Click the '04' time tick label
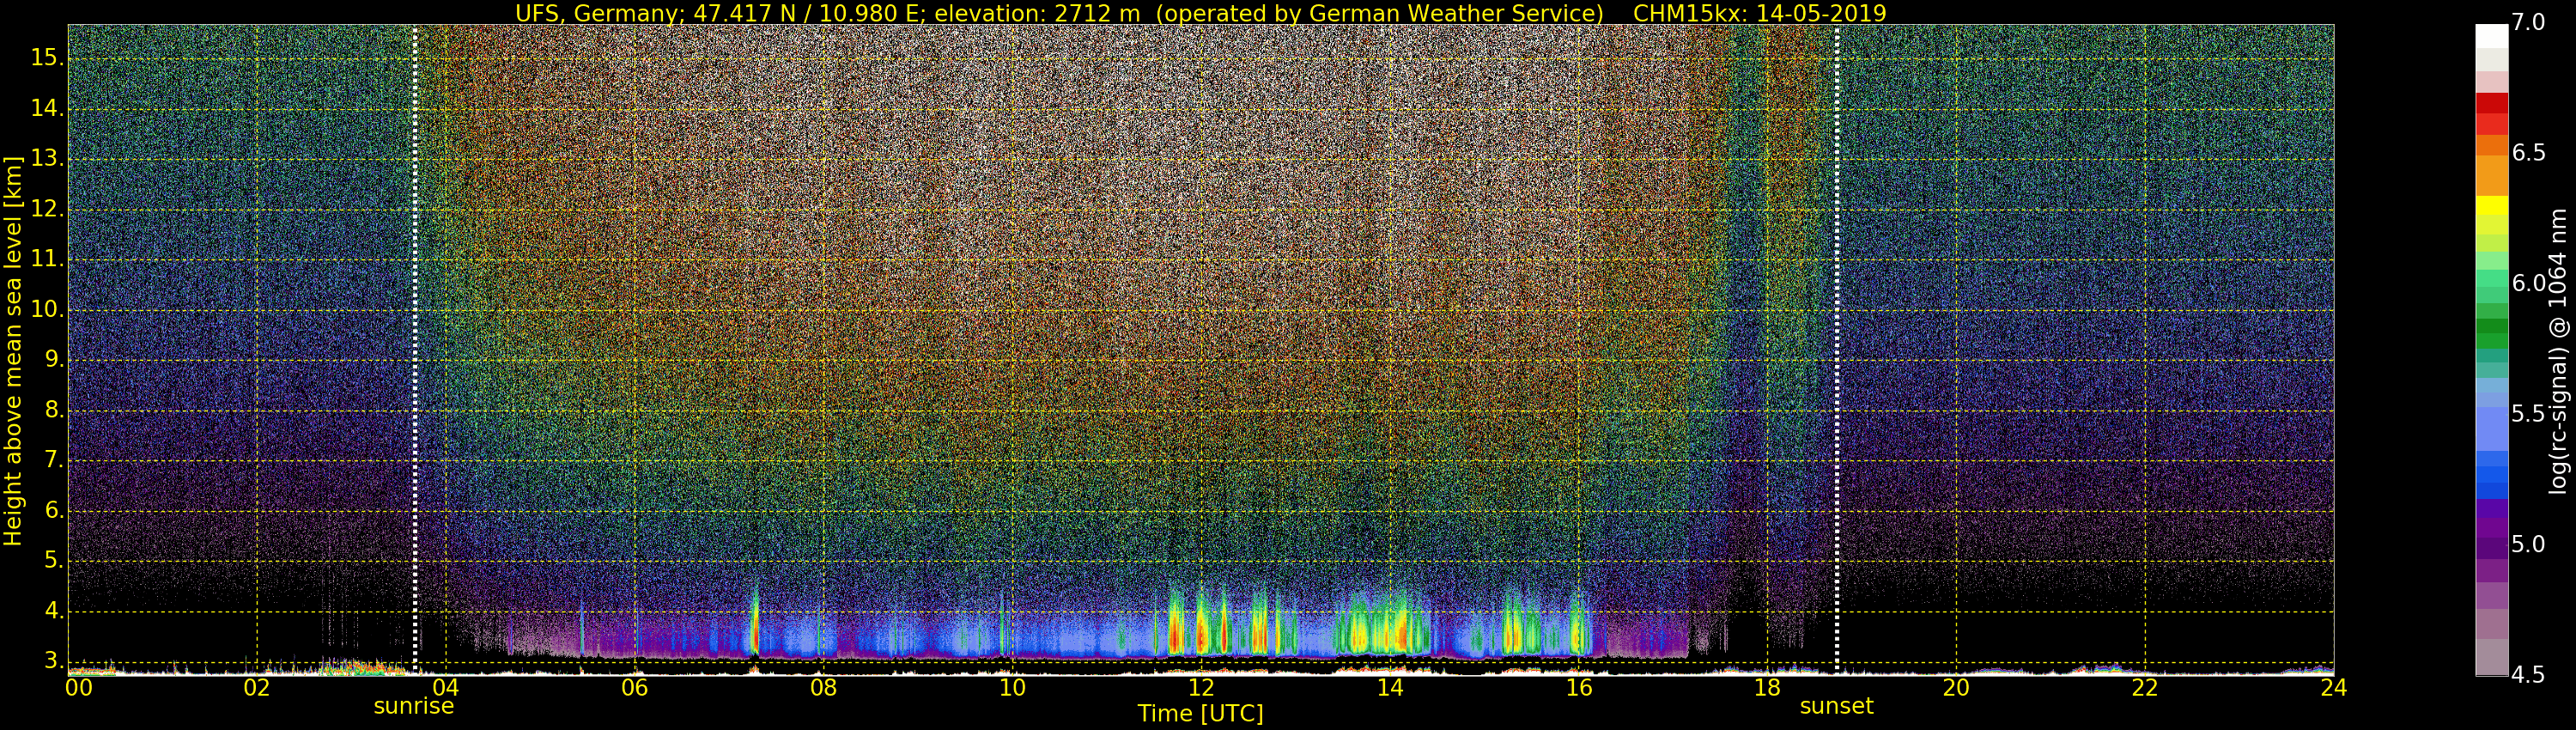 (x=445, y=688)
